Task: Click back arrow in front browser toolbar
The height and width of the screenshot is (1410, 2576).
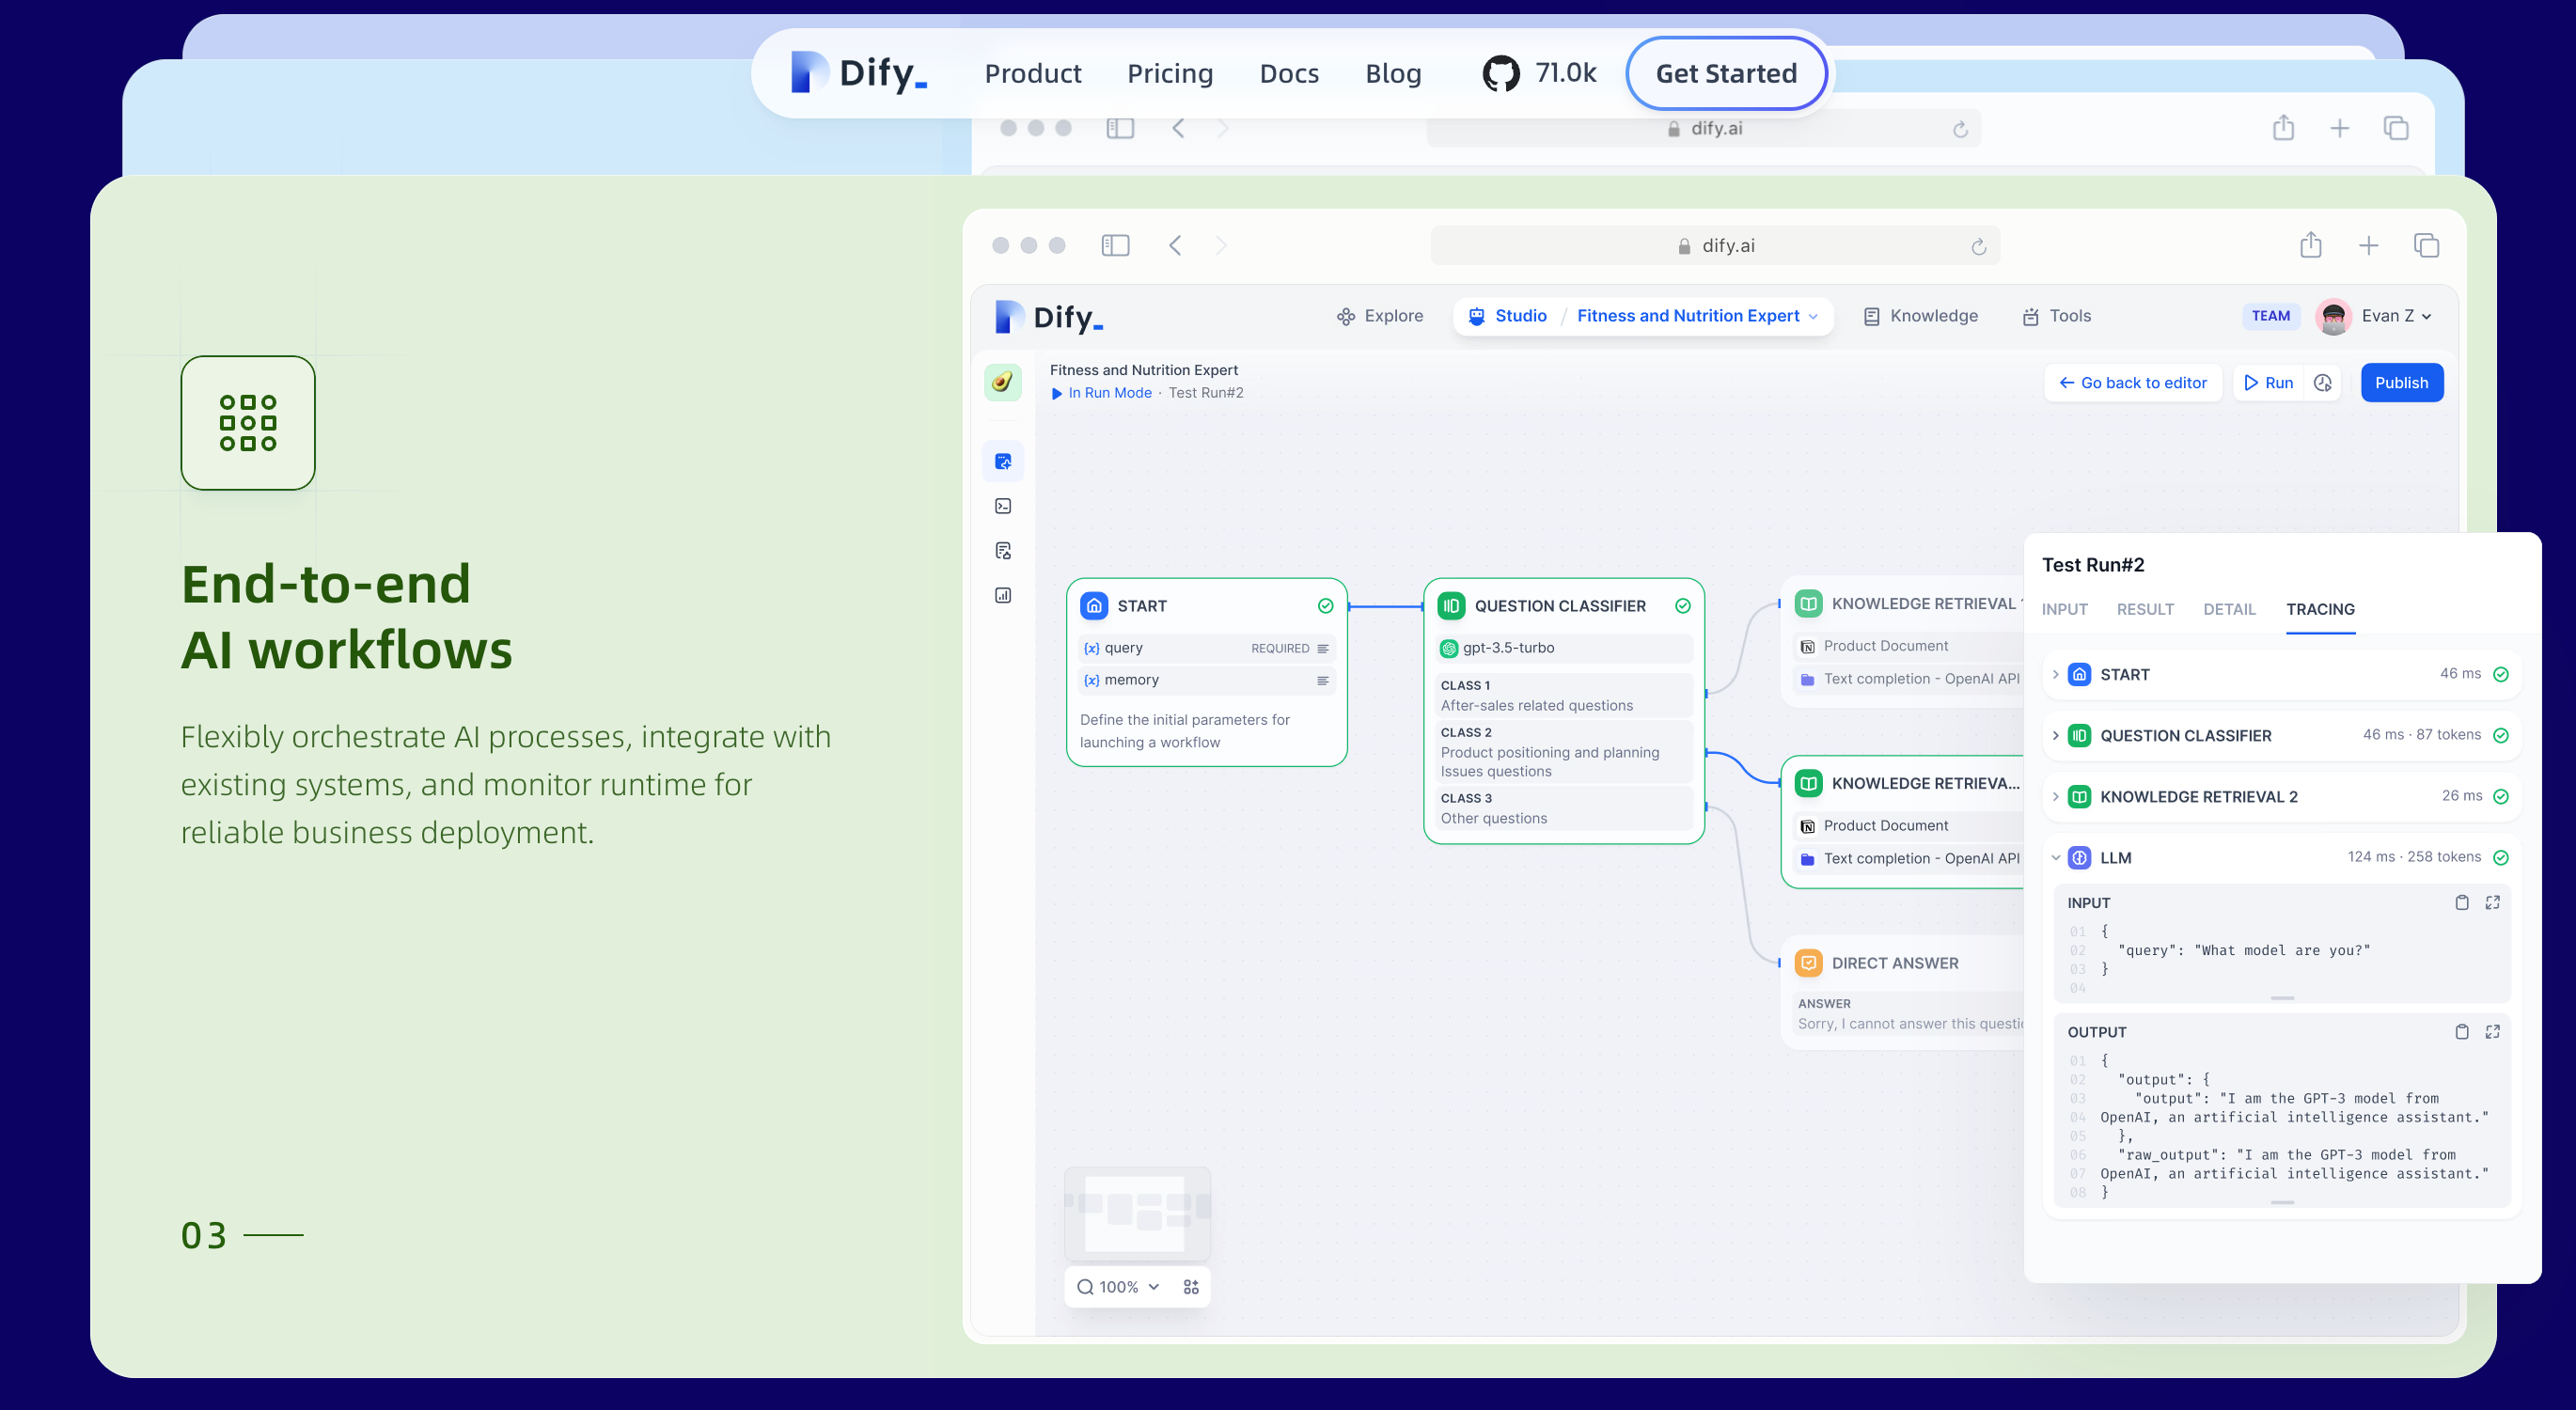Action: tap(1176, 246)
